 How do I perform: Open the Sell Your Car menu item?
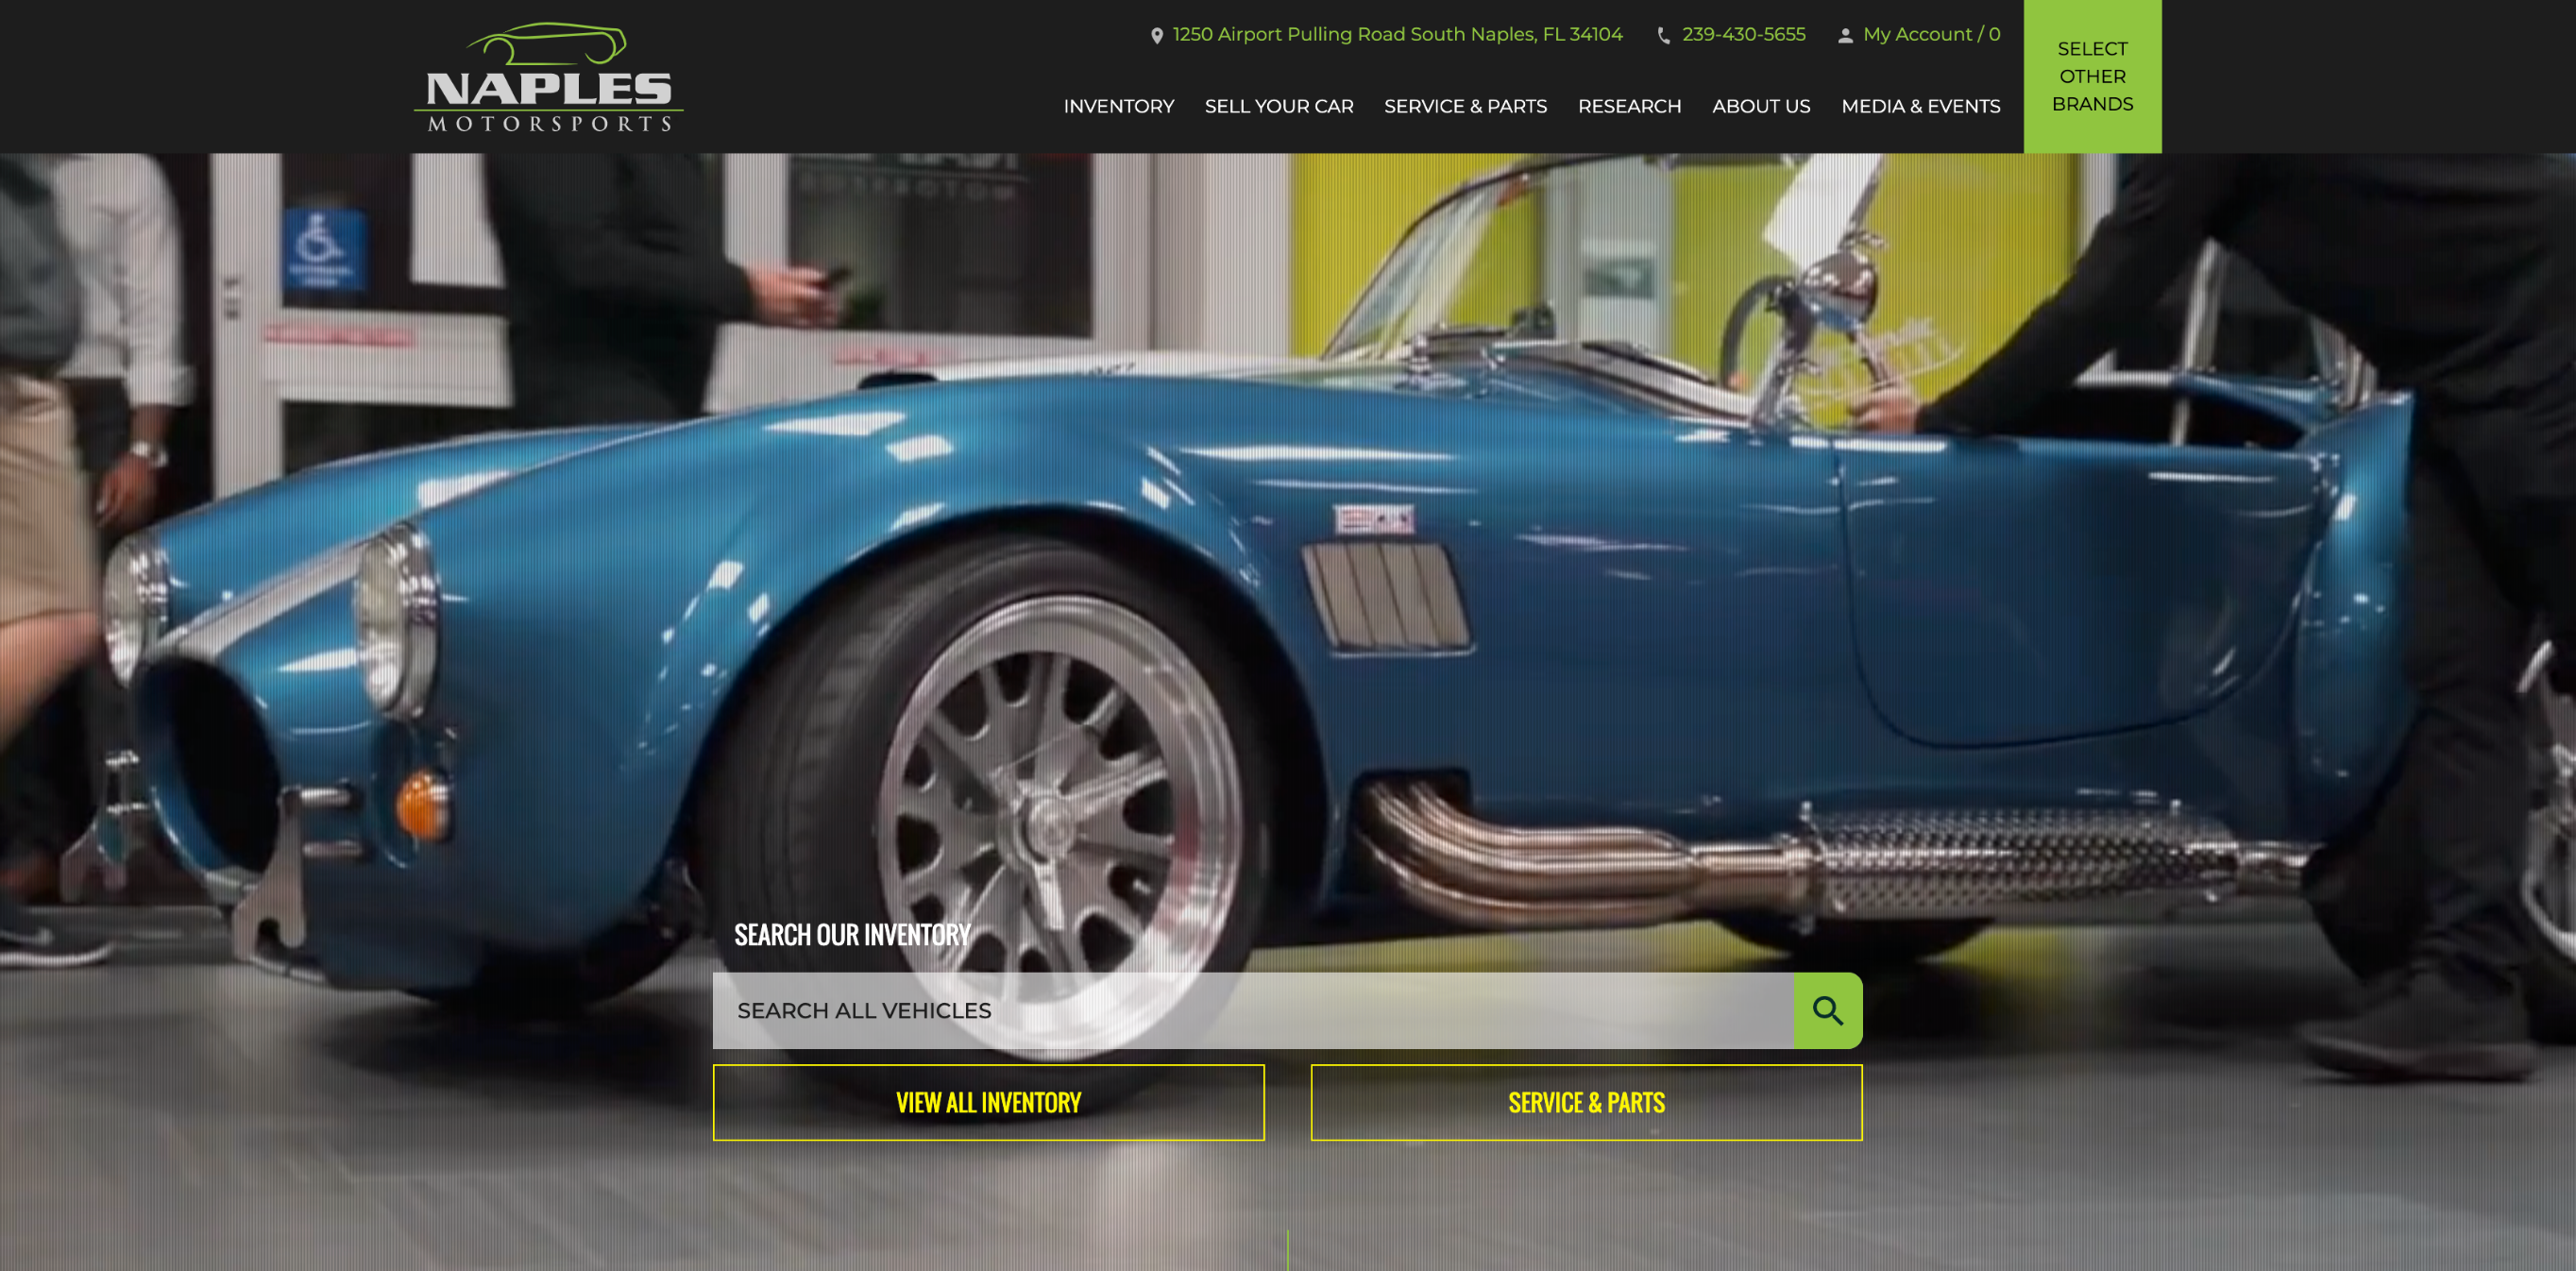pos(1279,106)
